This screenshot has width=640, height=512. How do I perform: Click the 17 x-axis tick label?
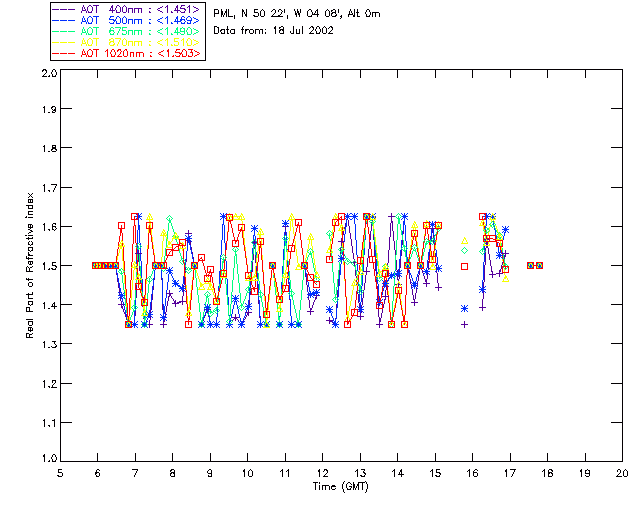click(510, 473)
